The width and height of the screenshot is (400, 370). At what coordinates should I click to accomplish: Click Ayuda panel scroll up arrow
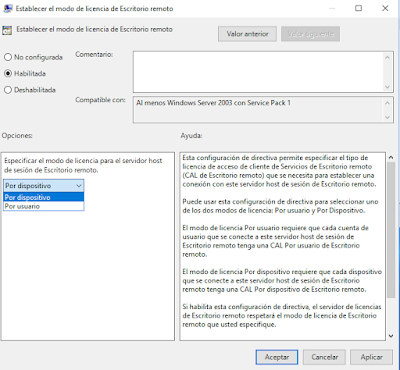pyautogui.click(x=391, y=158)
